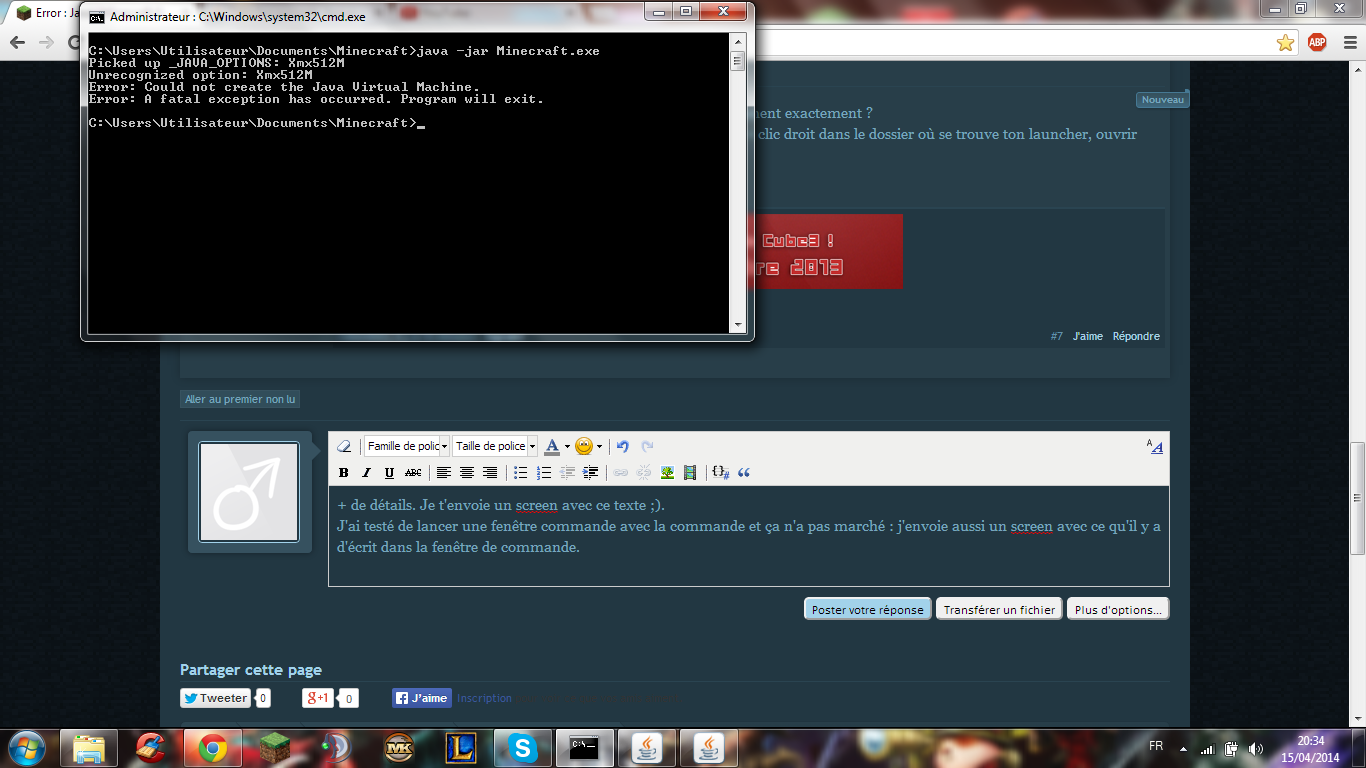Click inside the reply text area

coord(748,537)
